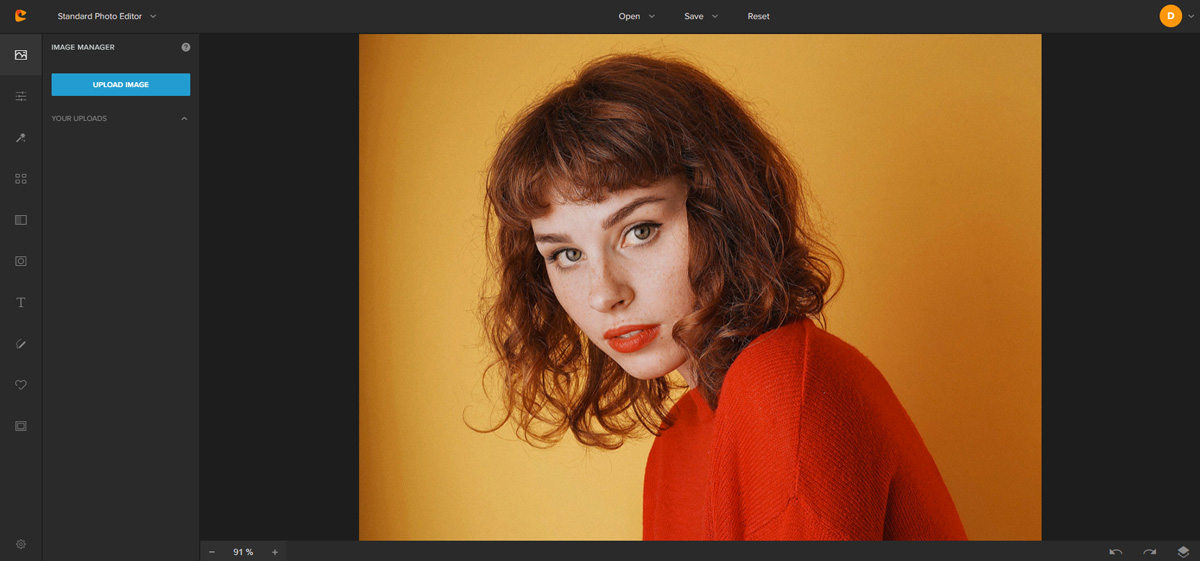The image size is (1200, 561).
Task: Open the Save menu
Action: tap(701, 16)
